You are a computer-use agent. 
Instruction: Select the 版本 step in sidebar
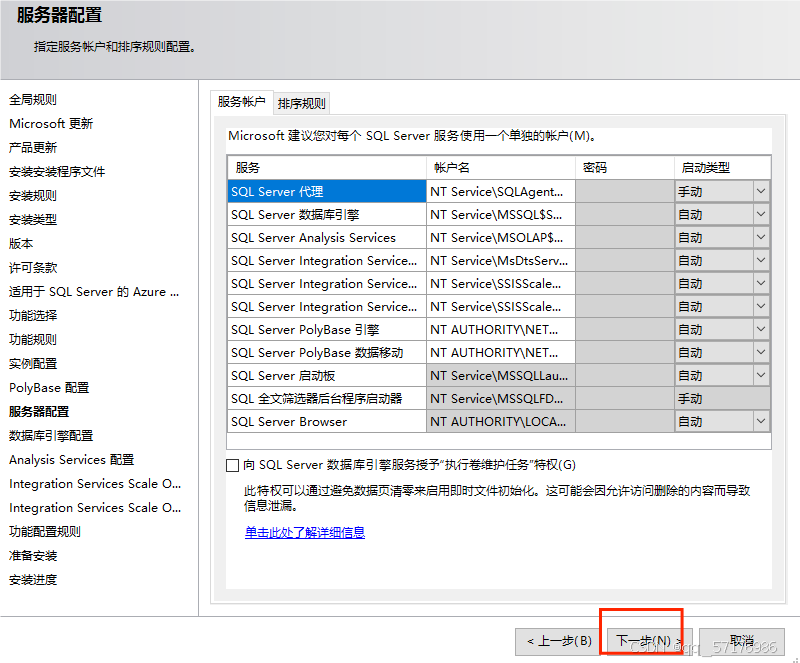[21, 243]
